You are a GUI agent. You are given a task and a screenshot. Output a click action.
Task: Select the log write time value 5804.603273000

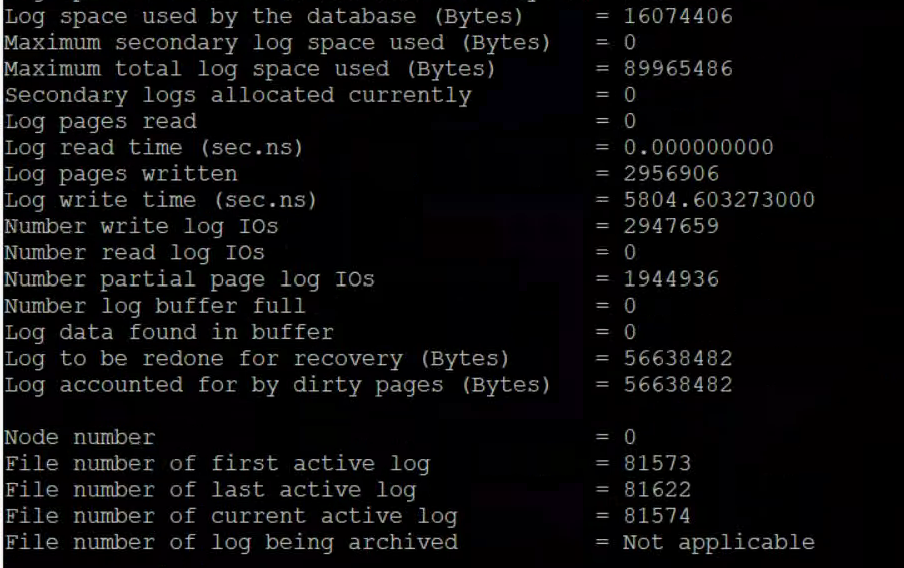click(718, 200)
